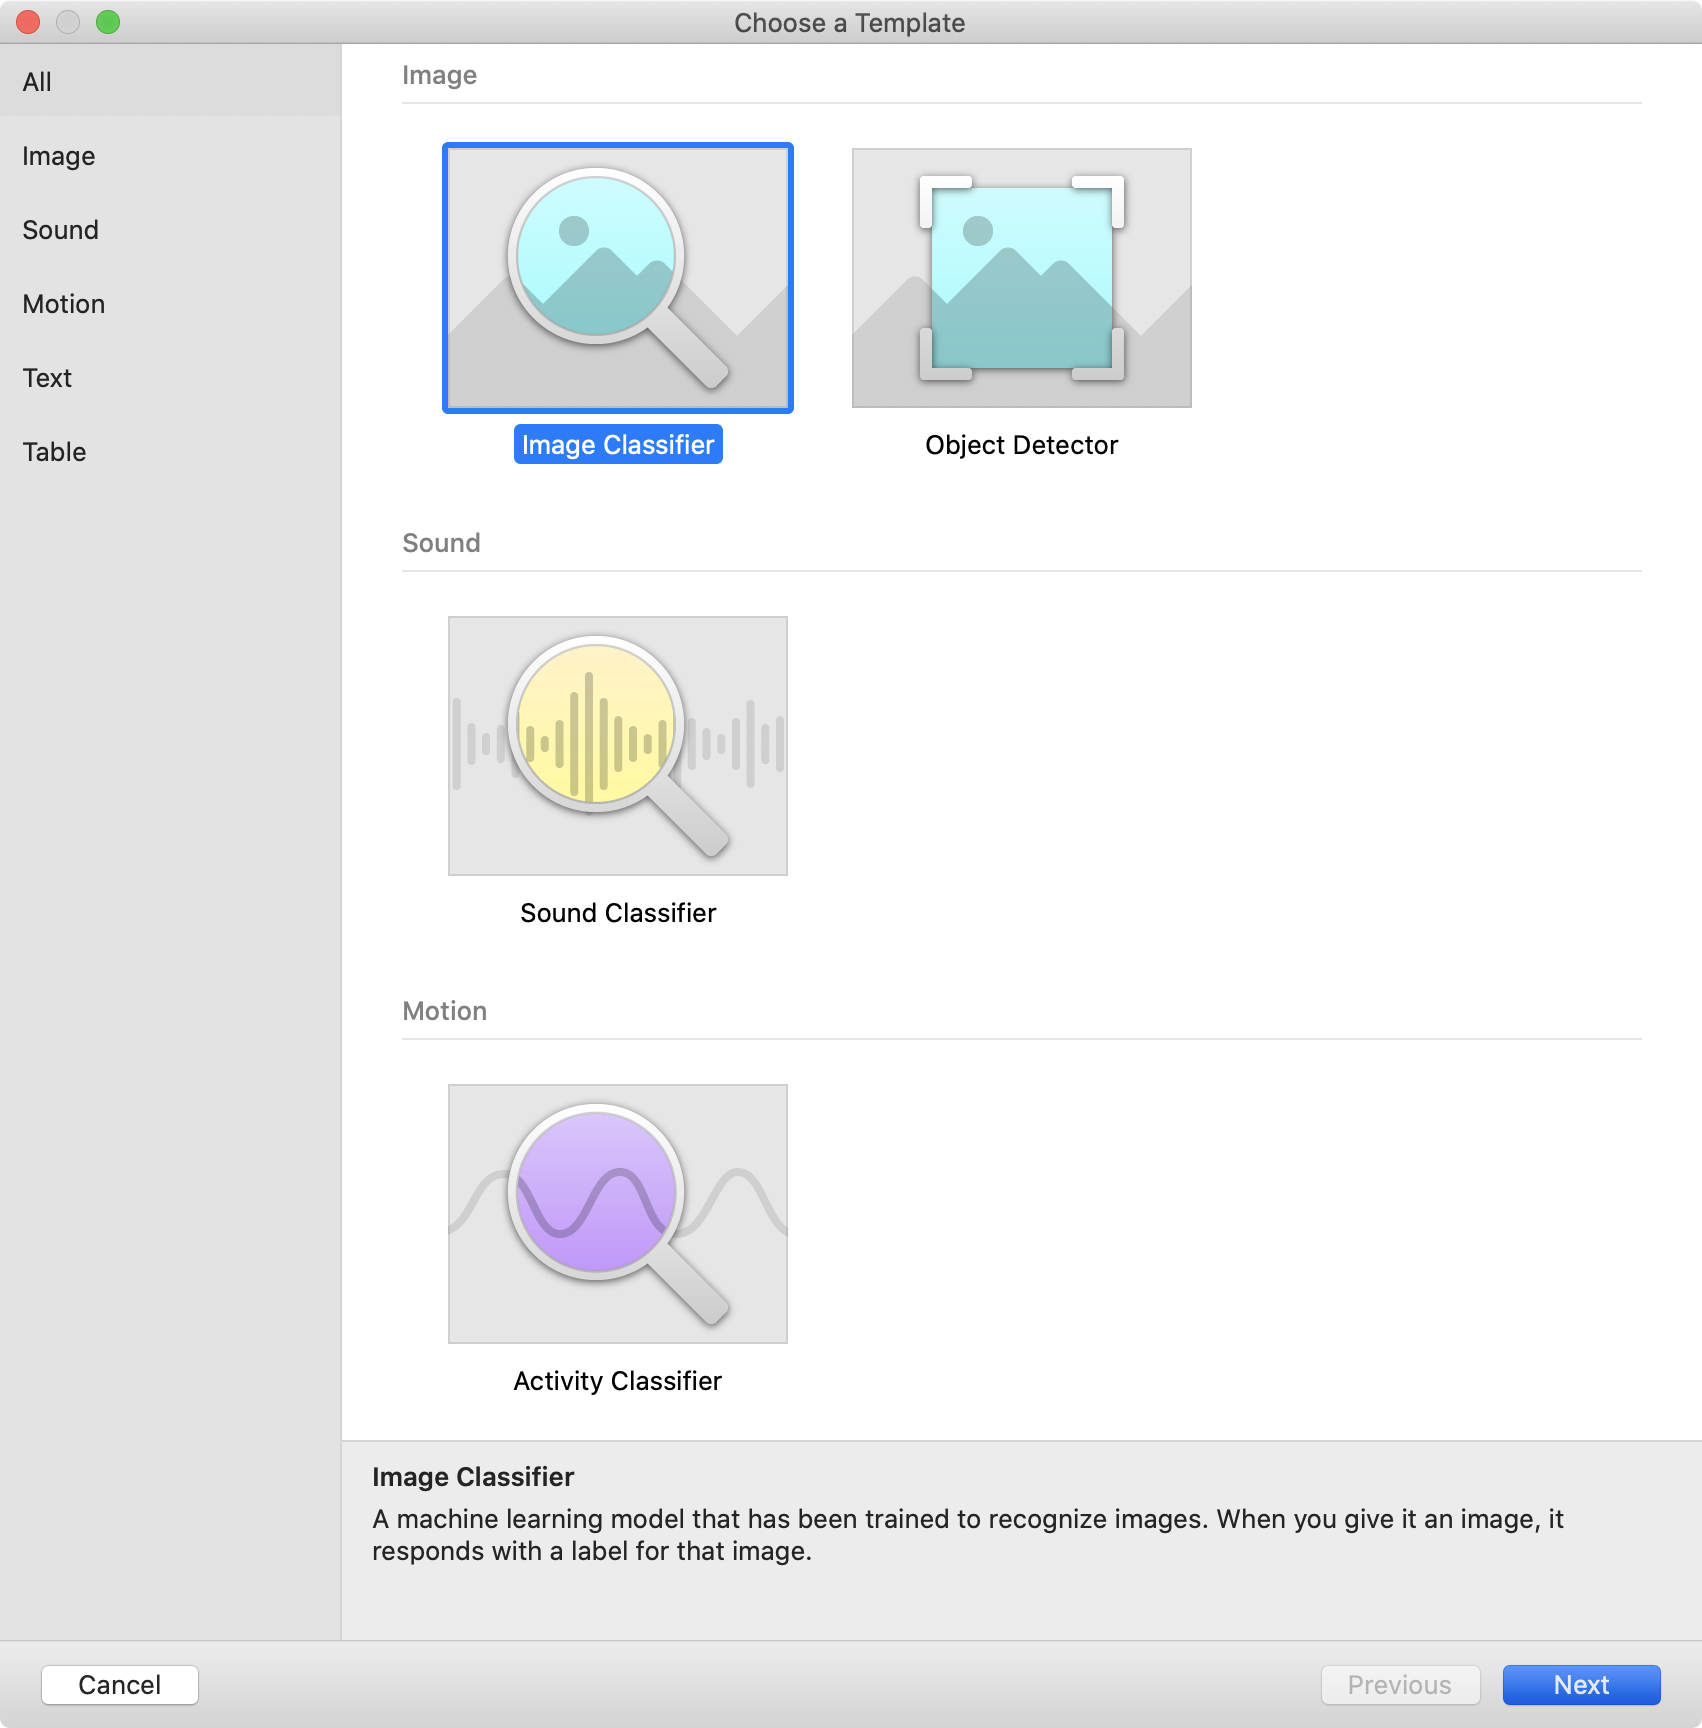The height and width of the screenshot is (1728, 1702).
Task: Choose the Object Detector template icon
Action: click(1022, 278)
